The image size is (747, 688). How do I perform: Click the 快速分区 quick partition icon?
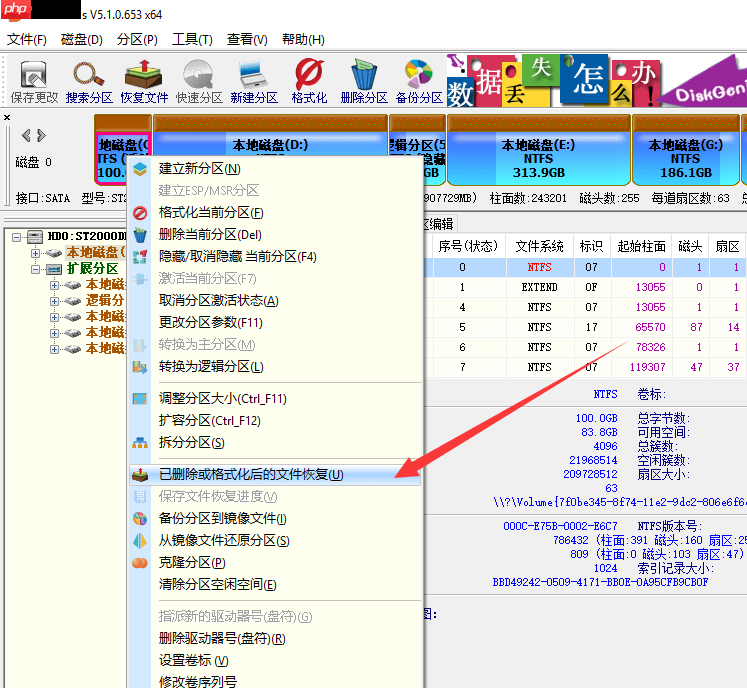coord(199,80)
